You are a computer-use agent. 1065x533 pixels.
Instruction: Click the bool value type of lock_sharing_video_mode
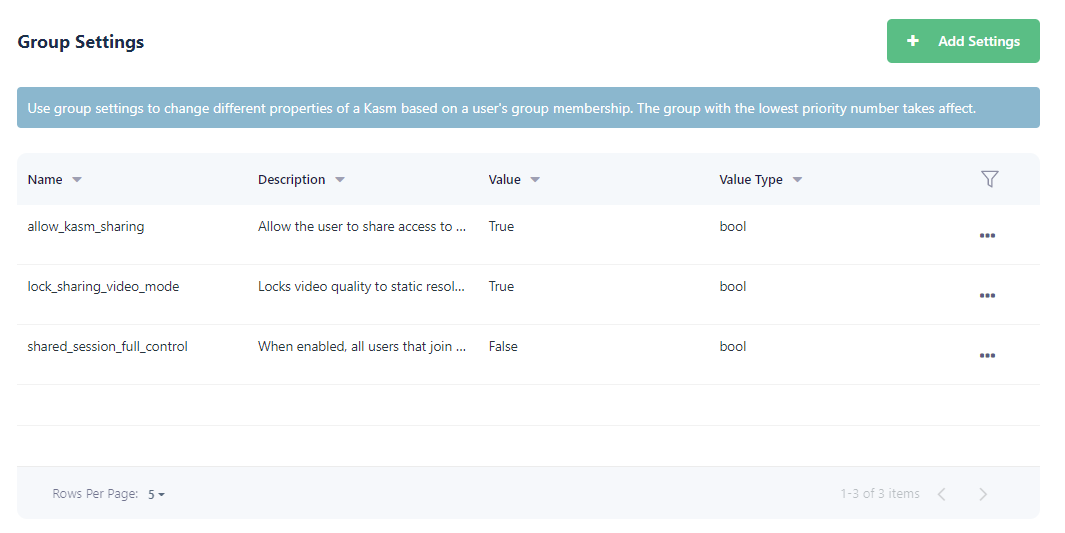coord(732,287)
